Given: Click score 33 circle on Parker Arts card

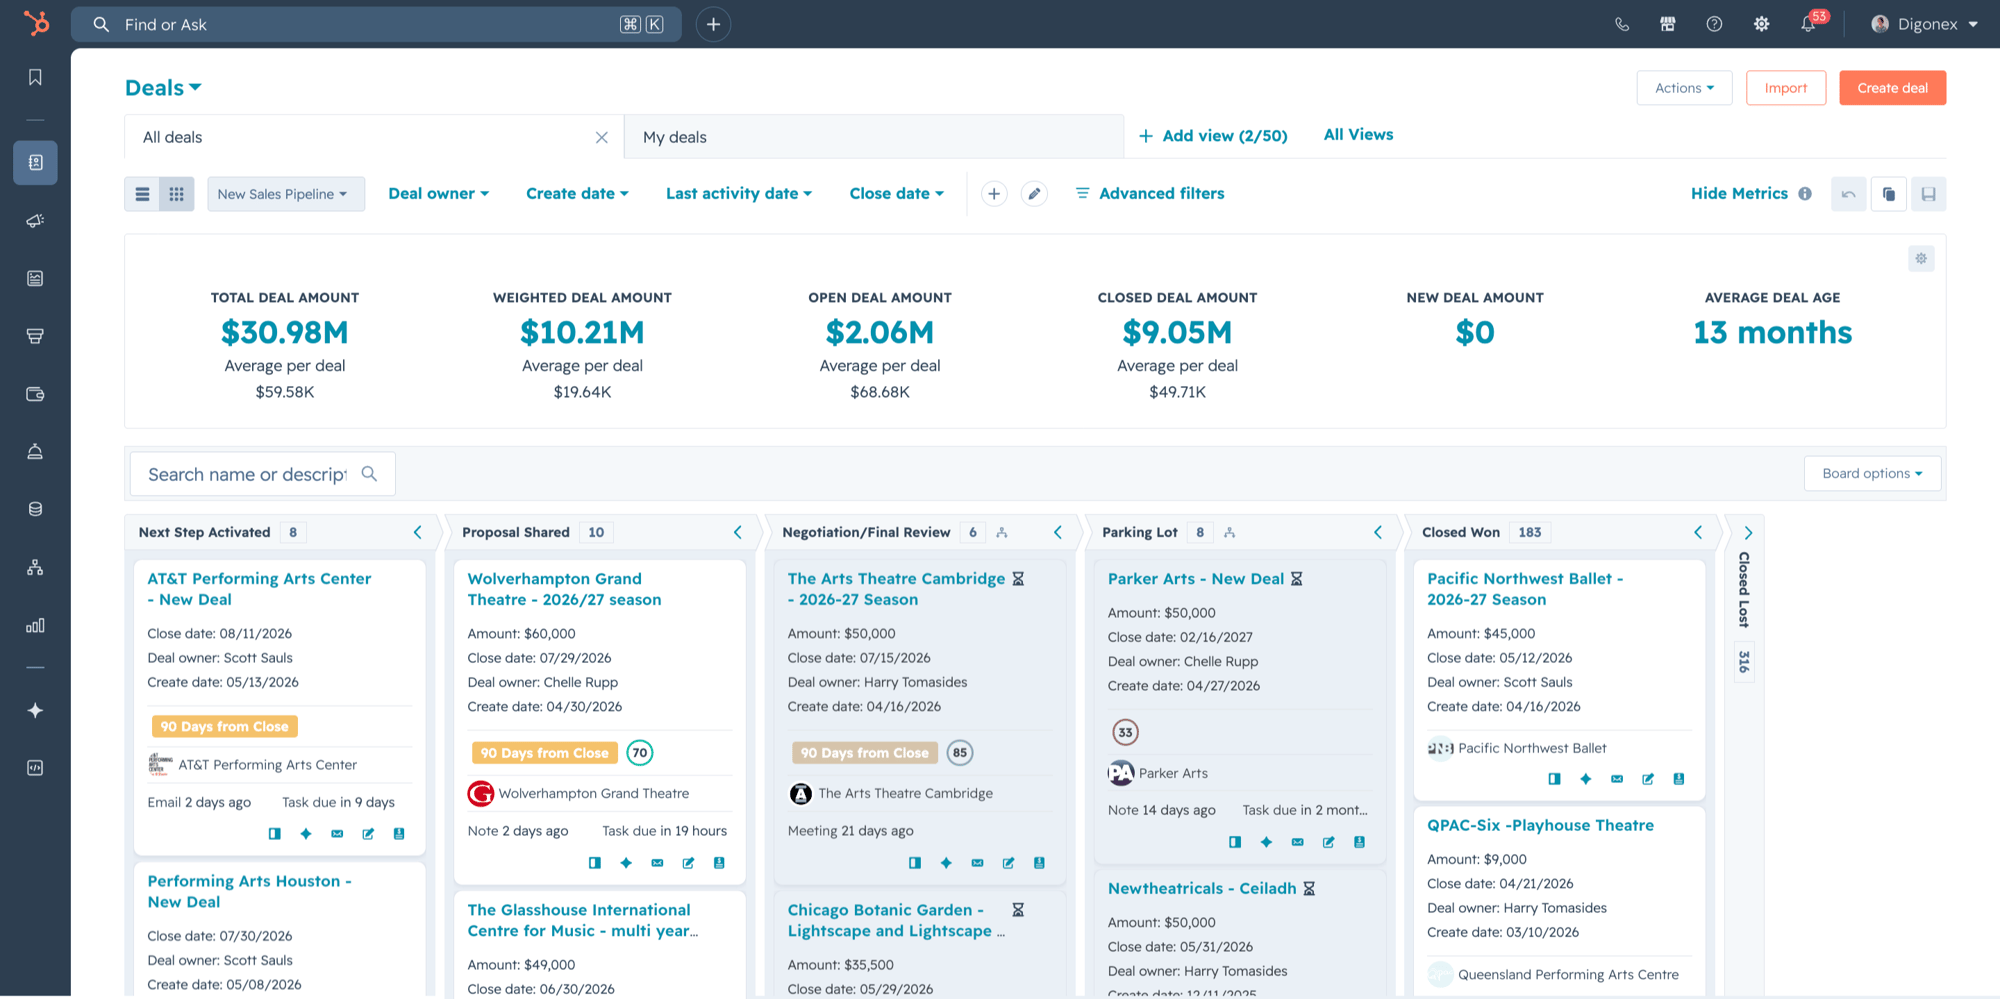Looking at the screenshot, I should (x=1125, y=732).
